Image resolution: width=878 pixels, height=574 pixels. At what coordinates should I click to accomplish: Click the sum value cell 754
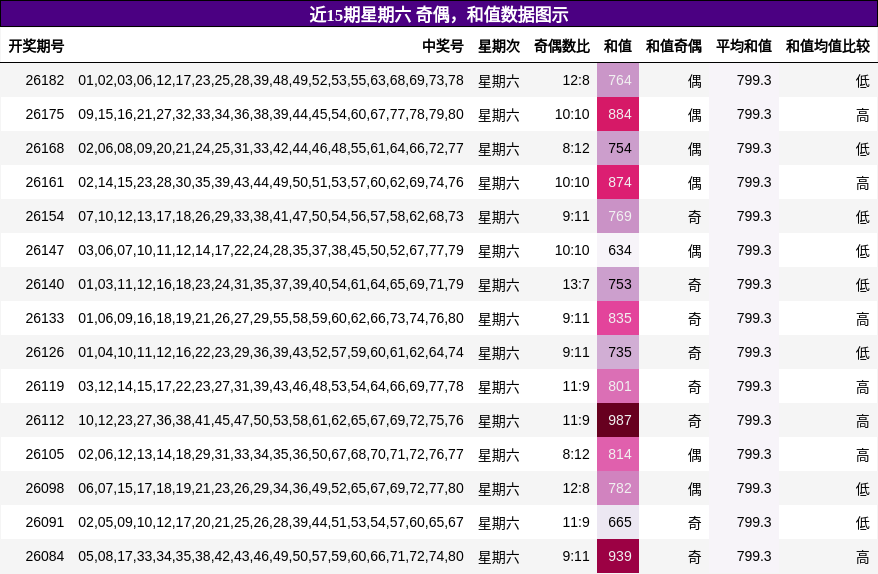coord(618,148)
